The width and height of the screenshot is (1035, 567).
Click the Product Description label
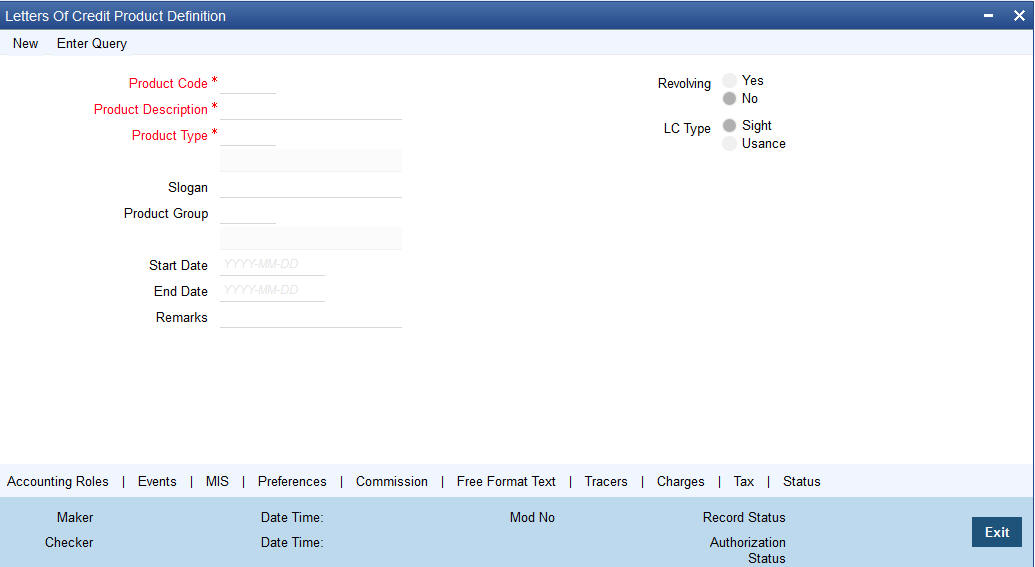[x=150, y=110]
